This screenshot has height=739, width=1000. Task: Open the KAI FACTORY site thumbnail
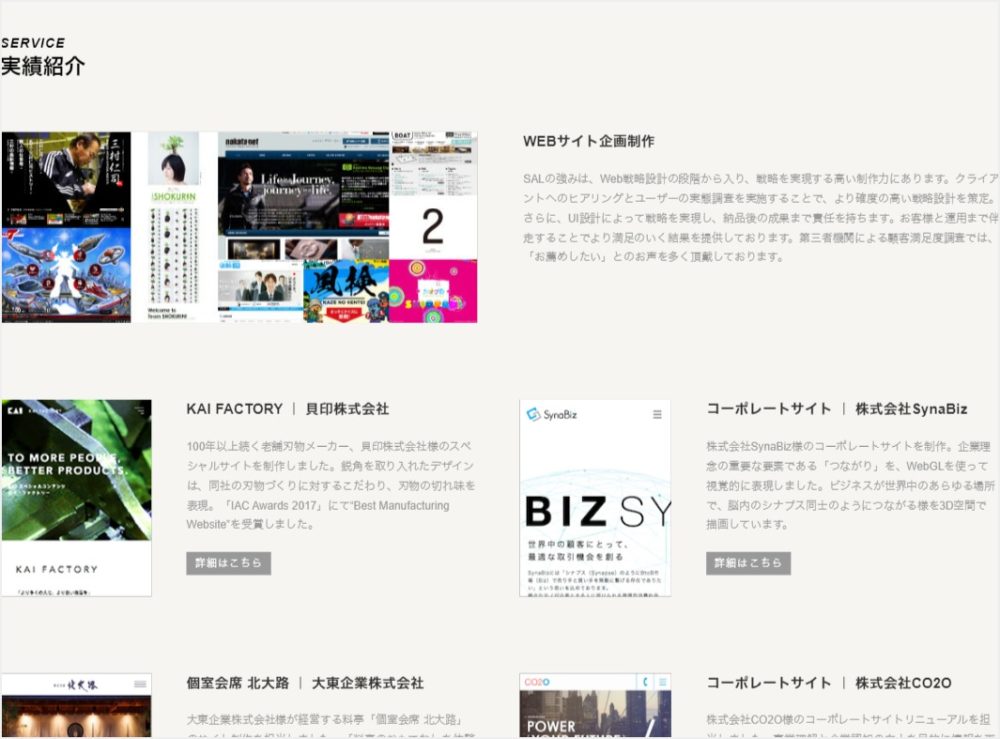(x=76, y=498)
